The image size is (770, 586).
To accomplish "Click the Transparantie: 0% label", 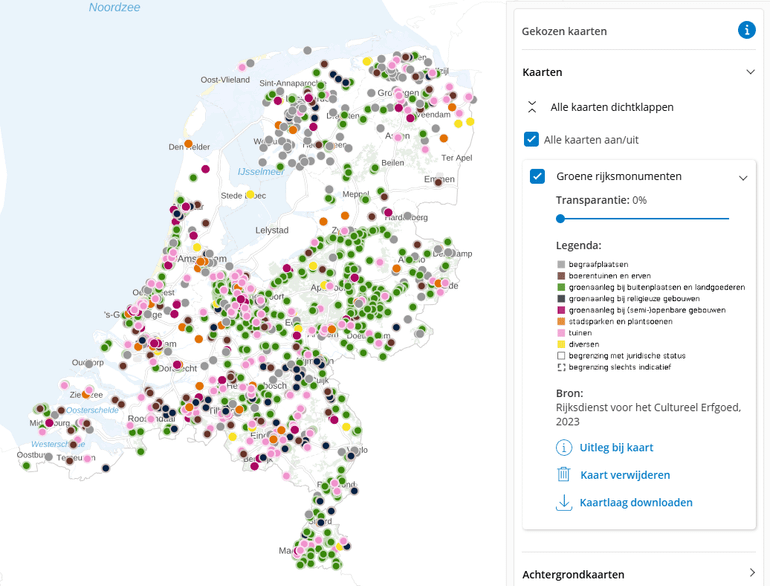I will coord(601,200).
